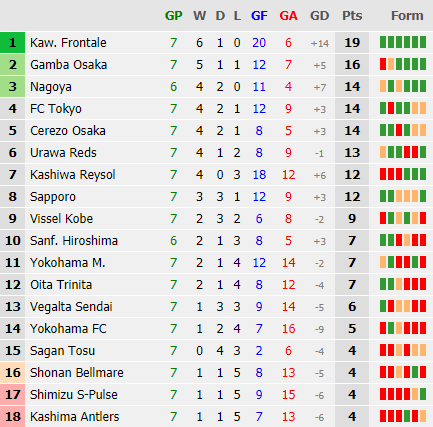Click Kashima Antlers' last orange form bar
The image size is (433, 427).
(x=423, y=416)
